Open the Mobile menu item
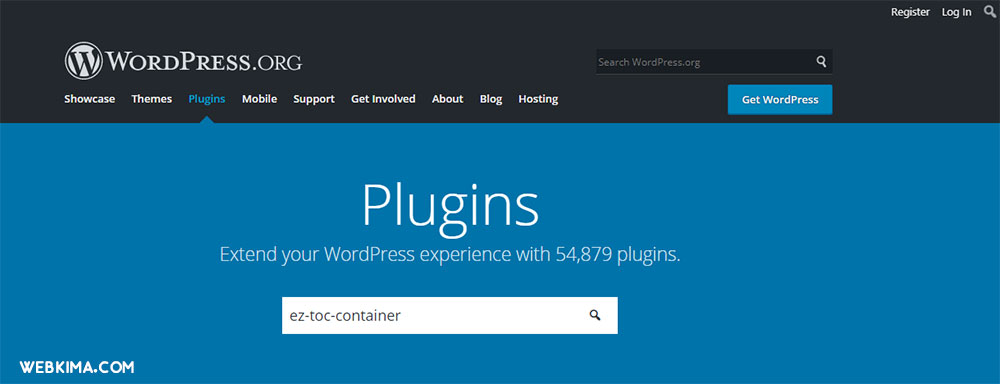The height and width of the screenshot is (384, 1000). (x=260, y=99)
